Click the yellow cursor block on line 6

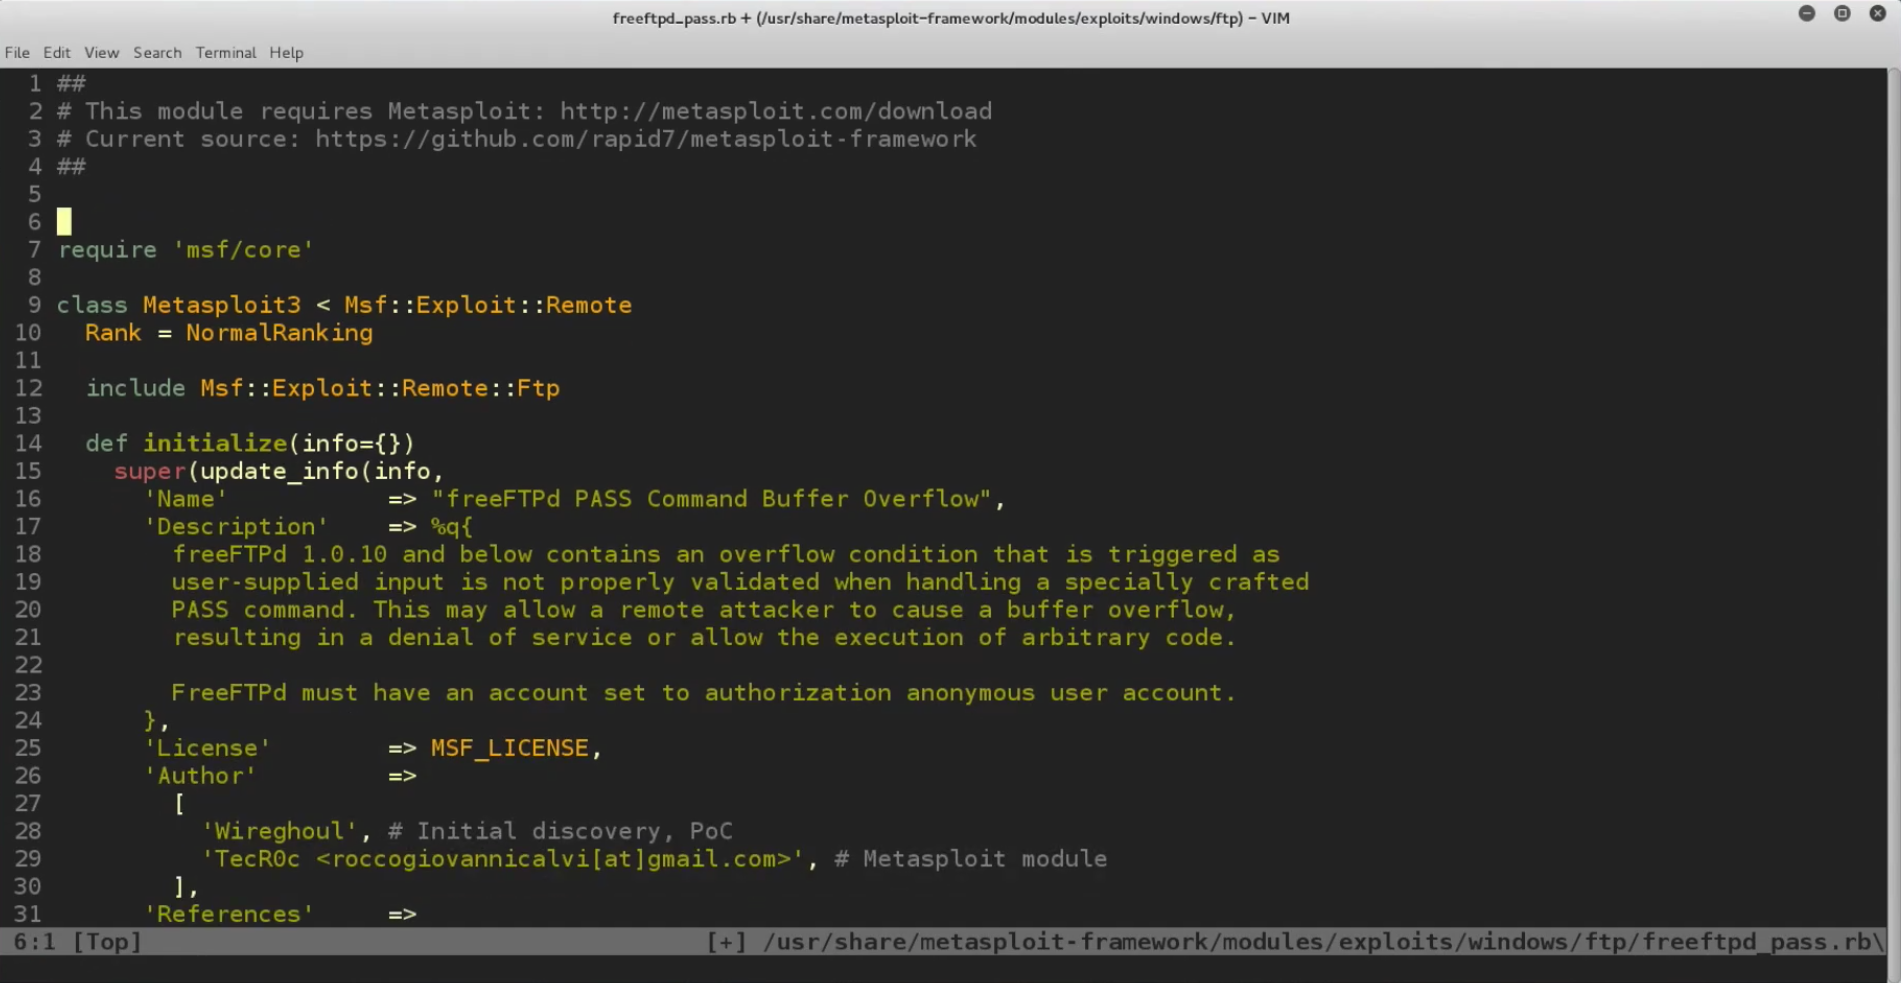[64, 221]
